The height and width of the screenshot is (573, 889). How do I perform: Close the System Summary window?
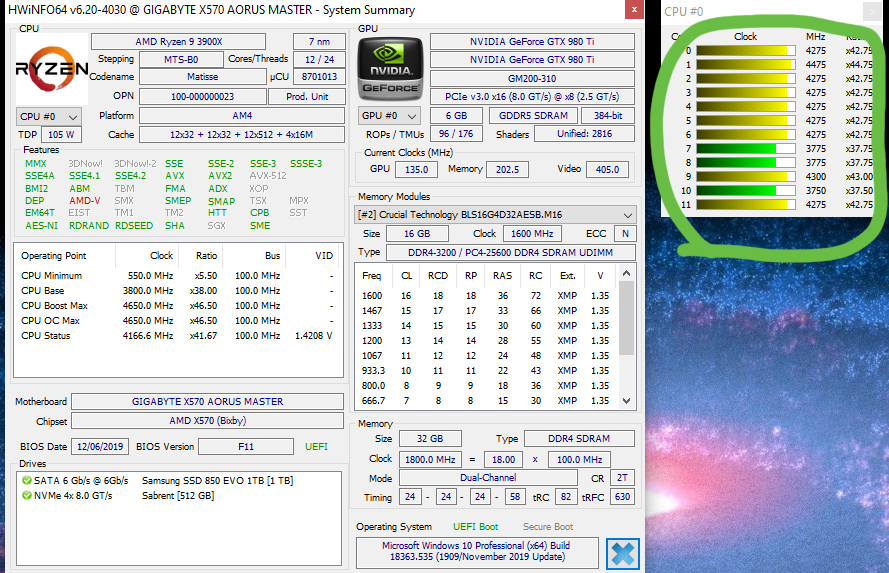(634, 10)
